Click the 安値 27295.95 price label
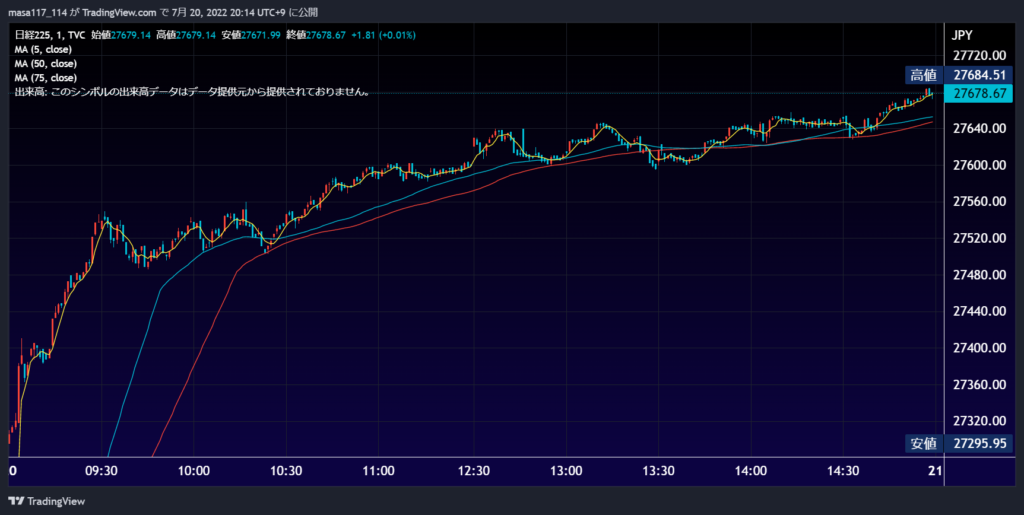Viewport: 1024px width, 515px height. coord(959,444)
